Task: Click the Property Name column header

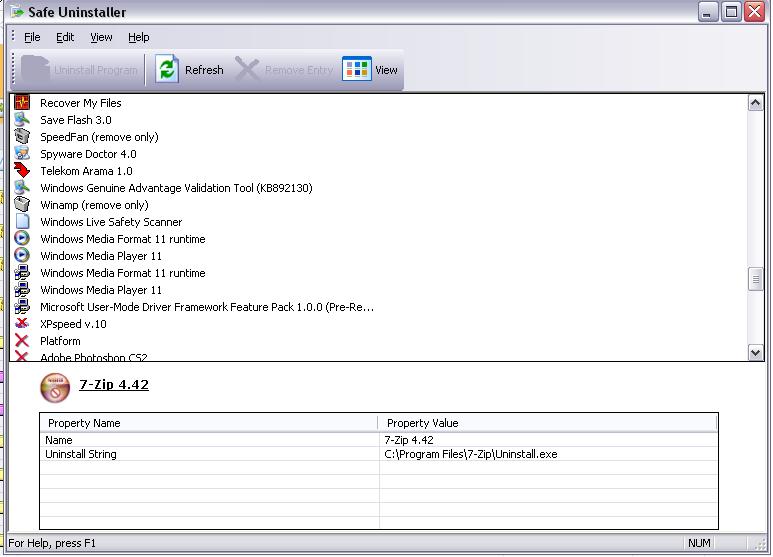Action: (209, 423)
